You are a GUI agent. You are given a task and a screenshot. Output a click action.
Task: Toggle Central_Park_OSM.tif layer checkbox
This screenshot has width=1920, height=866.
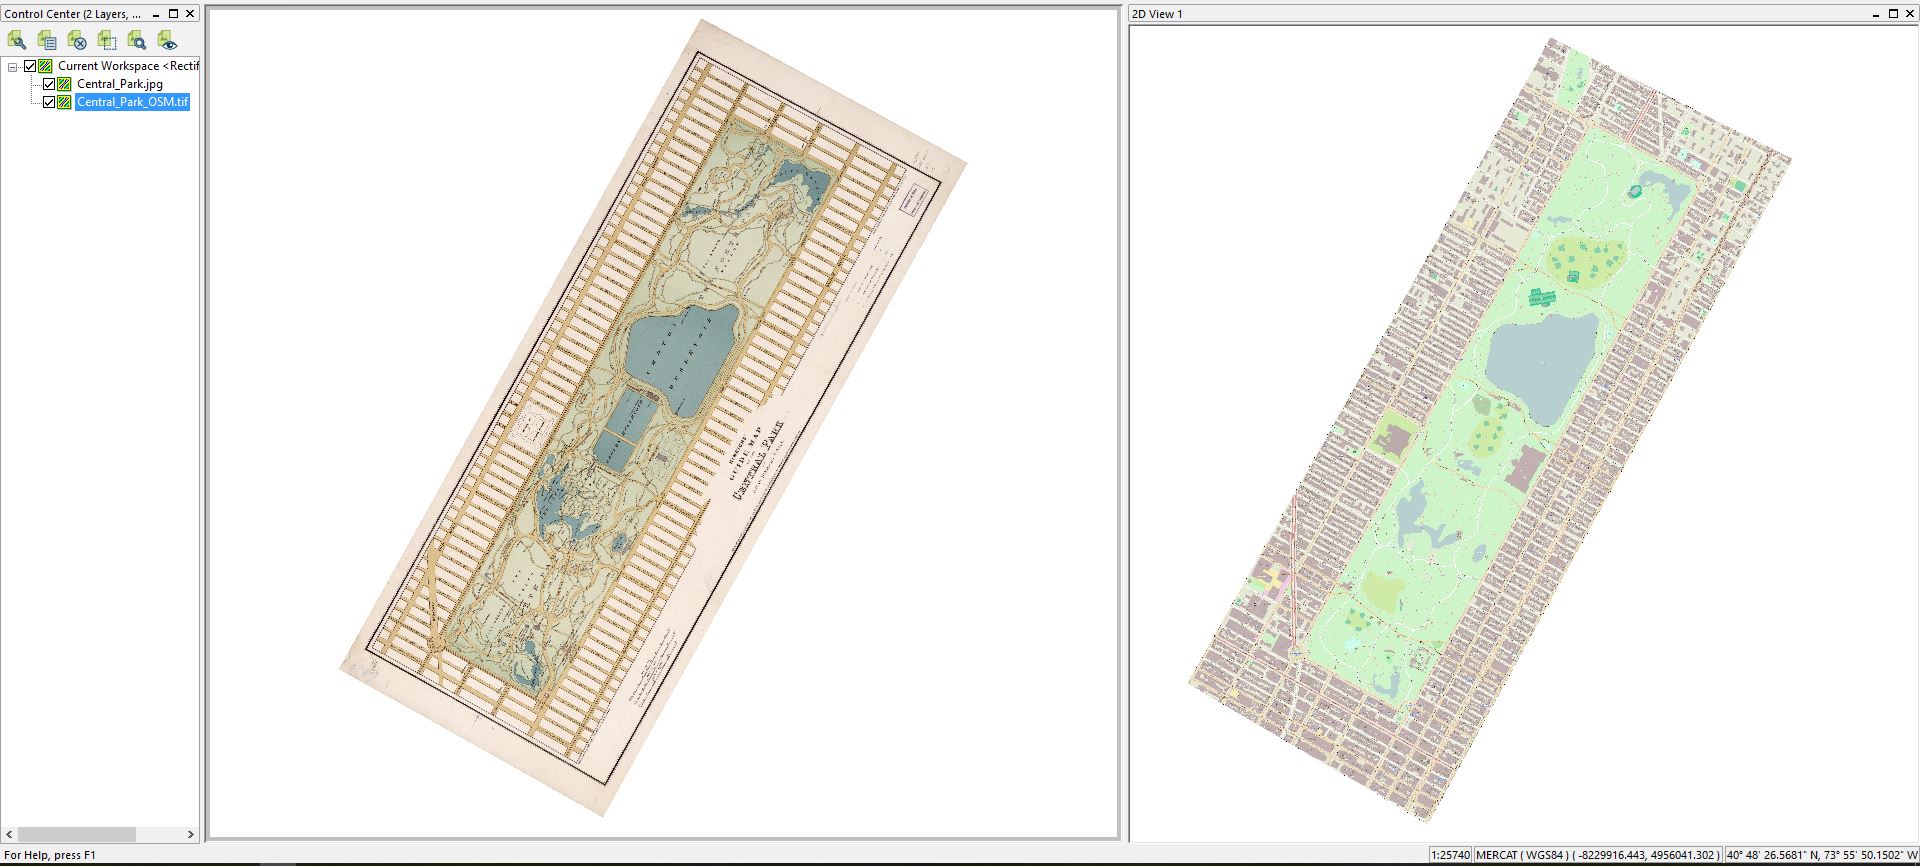[49, 102]
